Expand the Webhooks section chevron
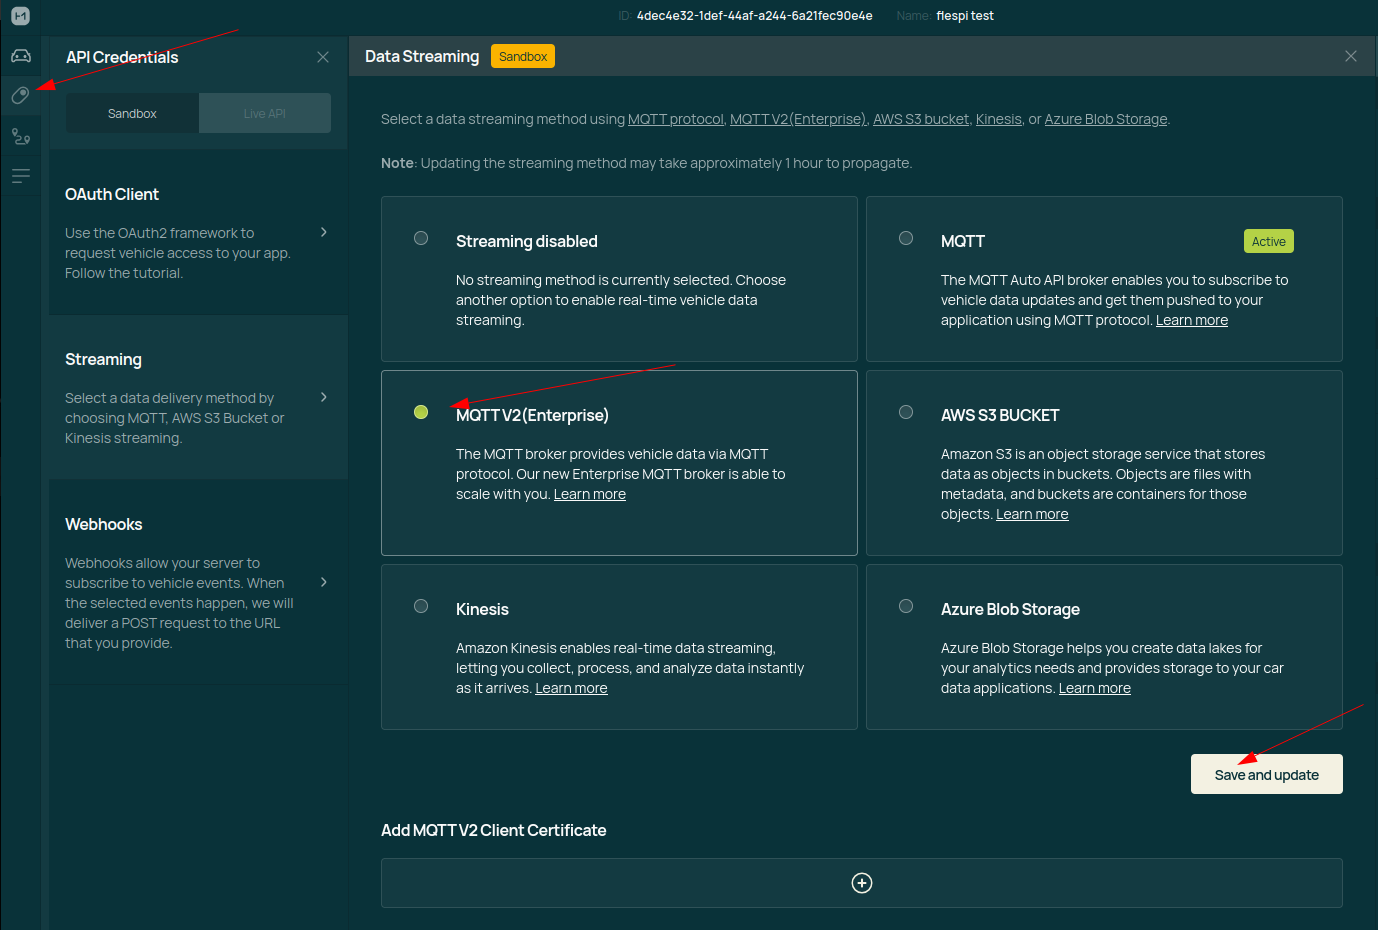Screen dimensions: 1378x930 (x=323, y=582)
